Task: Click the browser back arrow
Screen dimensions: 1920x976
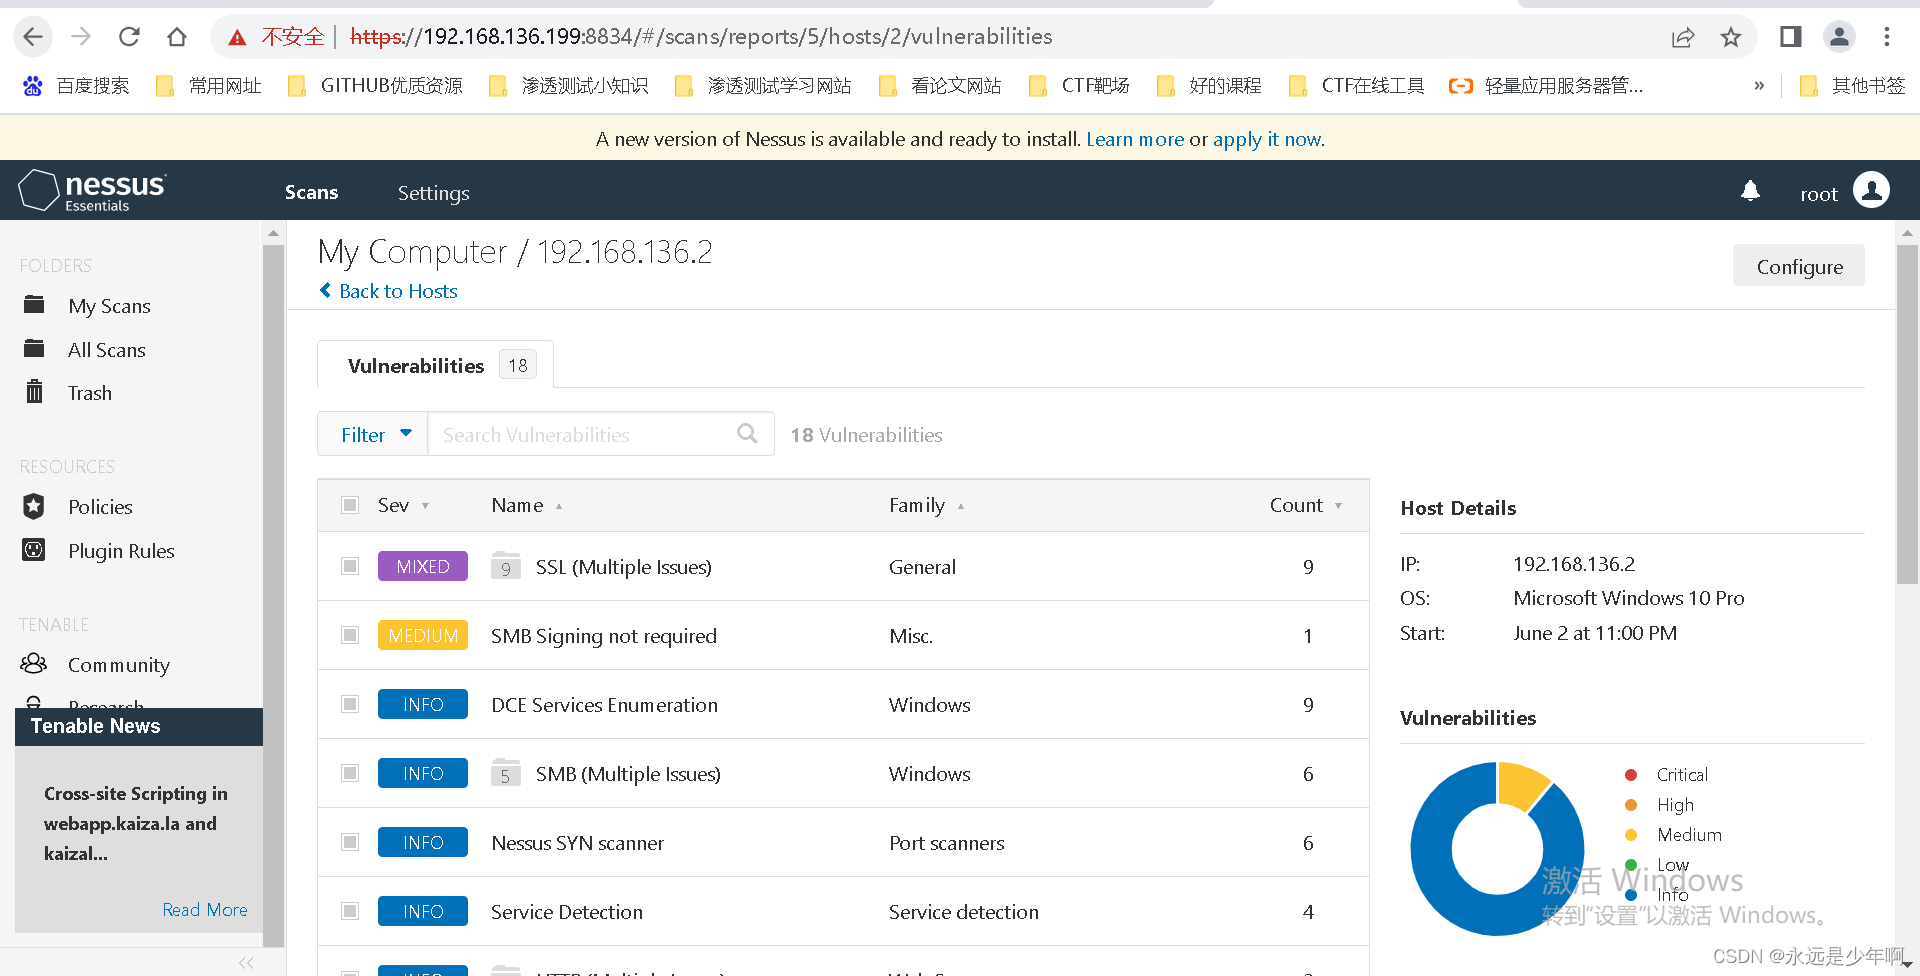Action: (33, 37)
